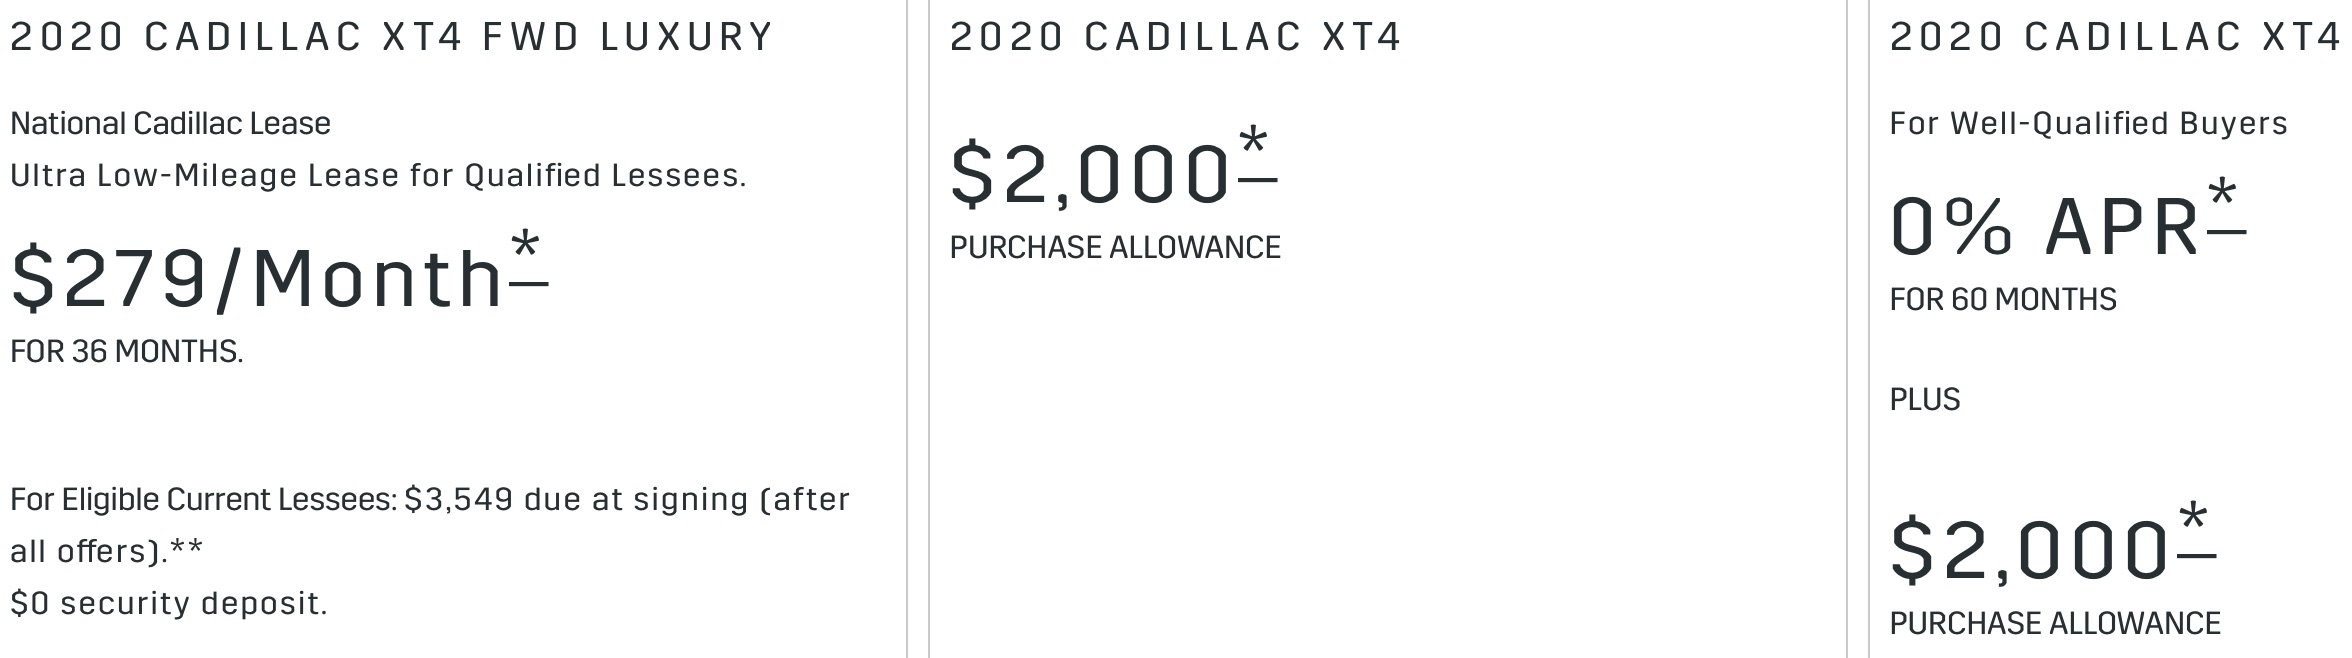Screen dimensions: 2352x658
Task: Click PURCHASE ALLOWANCE in the right card
Action: (x=2055, y=623)
